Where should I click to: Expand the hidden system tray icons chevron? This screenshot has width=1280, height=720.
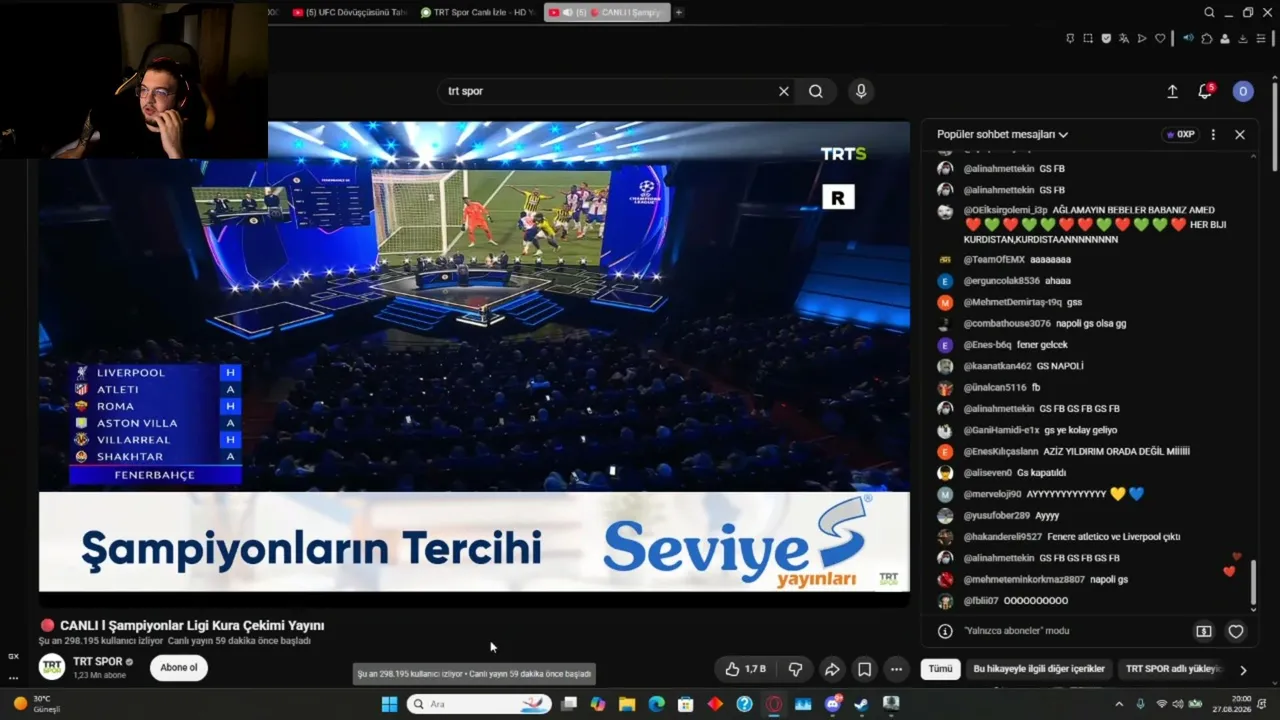[1119, 704]
